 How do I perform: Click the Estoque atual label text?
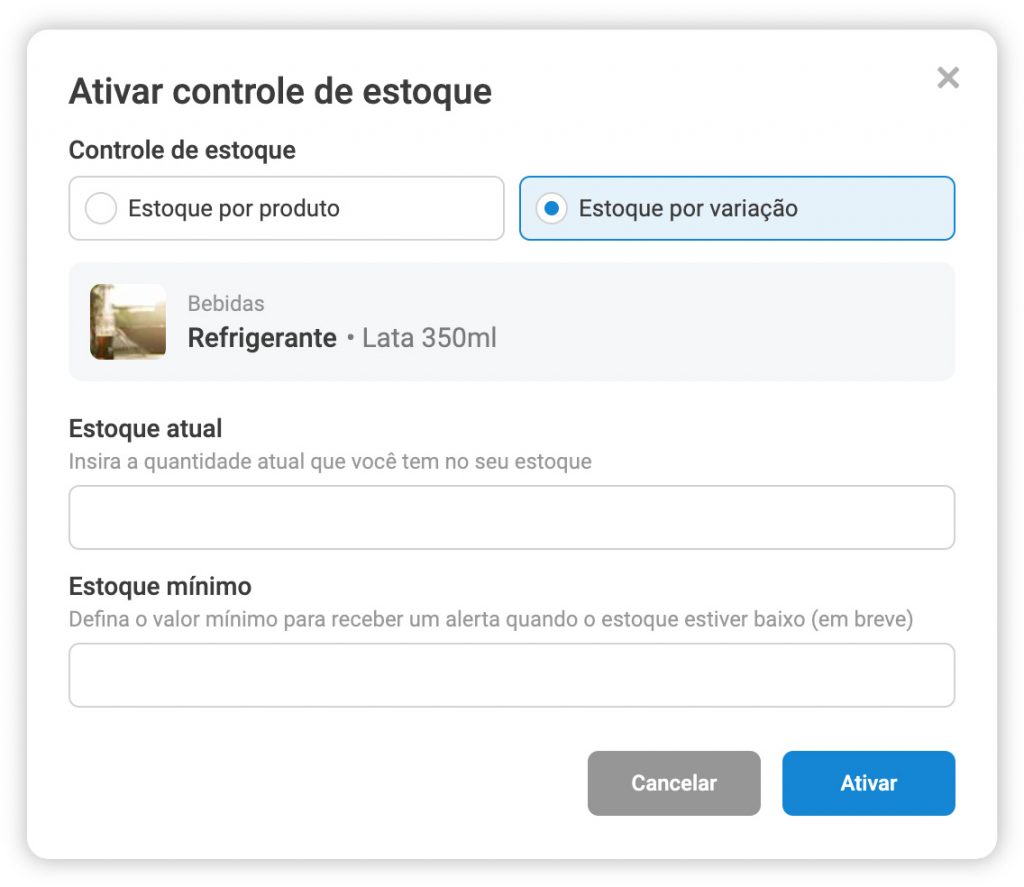click(x=144, y=428)
